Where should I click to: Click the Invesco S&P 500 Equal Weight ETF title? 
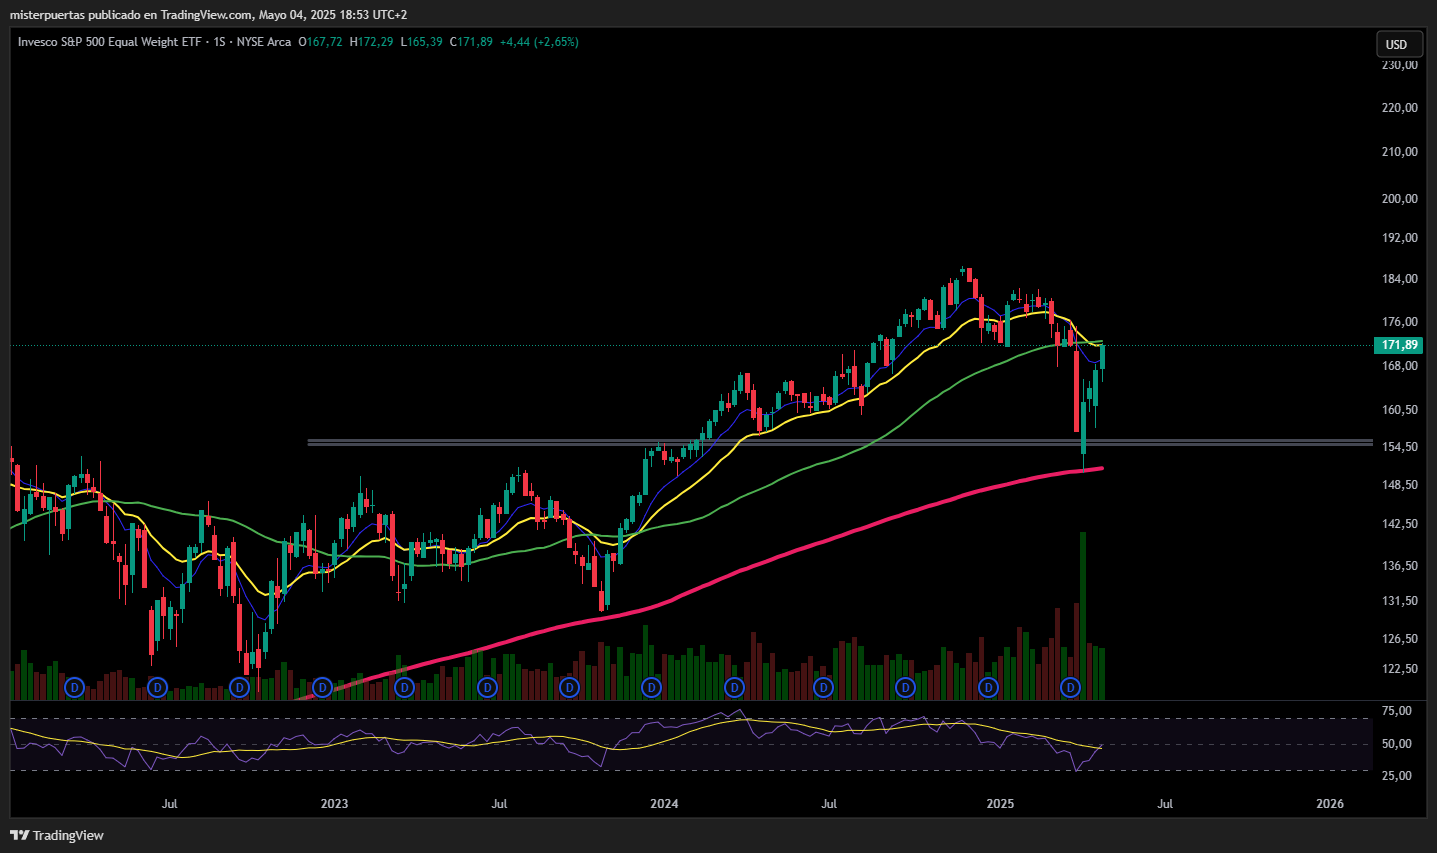click(110, 42)
